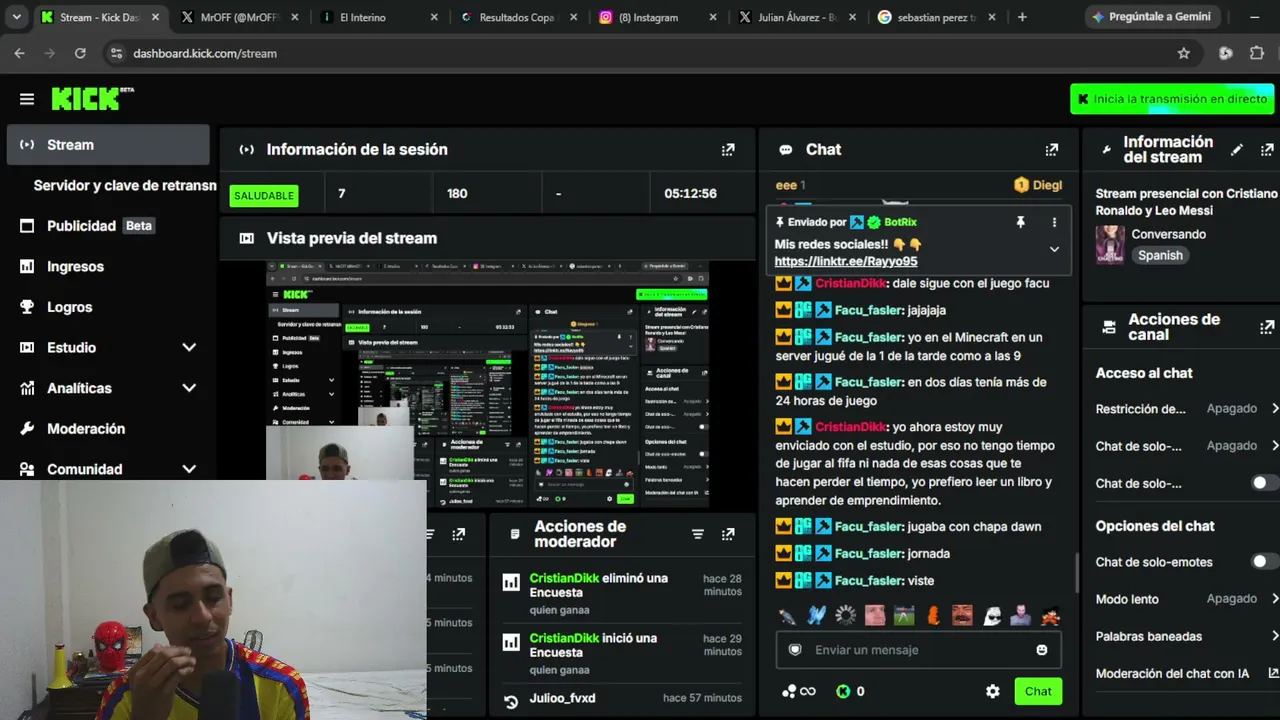Click the Pregúntale a Gemini button

(x=1151, y=17)
